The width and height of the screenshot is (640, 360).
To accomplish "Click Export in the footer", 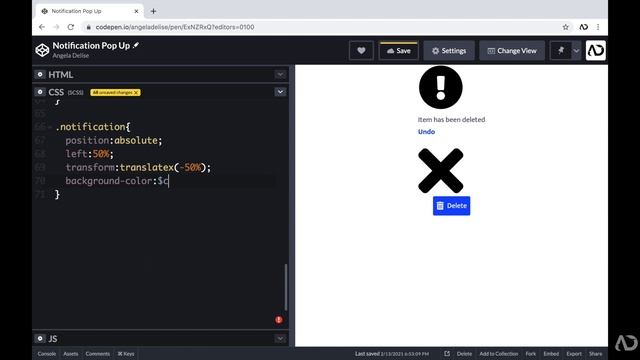I will coord(574,353).
